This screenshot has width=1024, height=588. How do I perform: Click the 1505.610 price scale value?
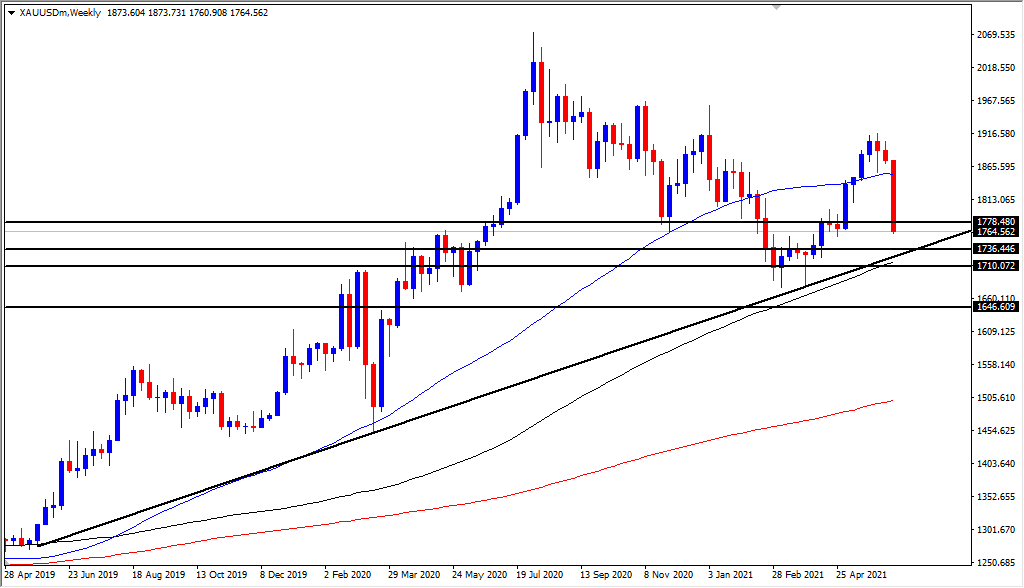pyautogui.click(x=996, y=398)
